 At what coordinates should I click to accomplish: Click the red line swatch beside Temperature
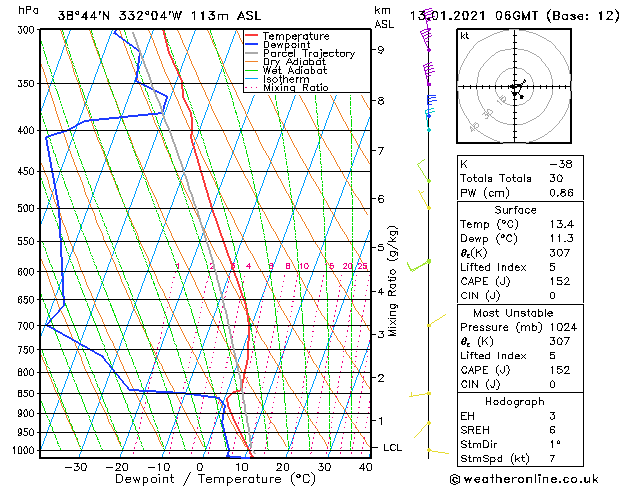(x=251, y=36)
